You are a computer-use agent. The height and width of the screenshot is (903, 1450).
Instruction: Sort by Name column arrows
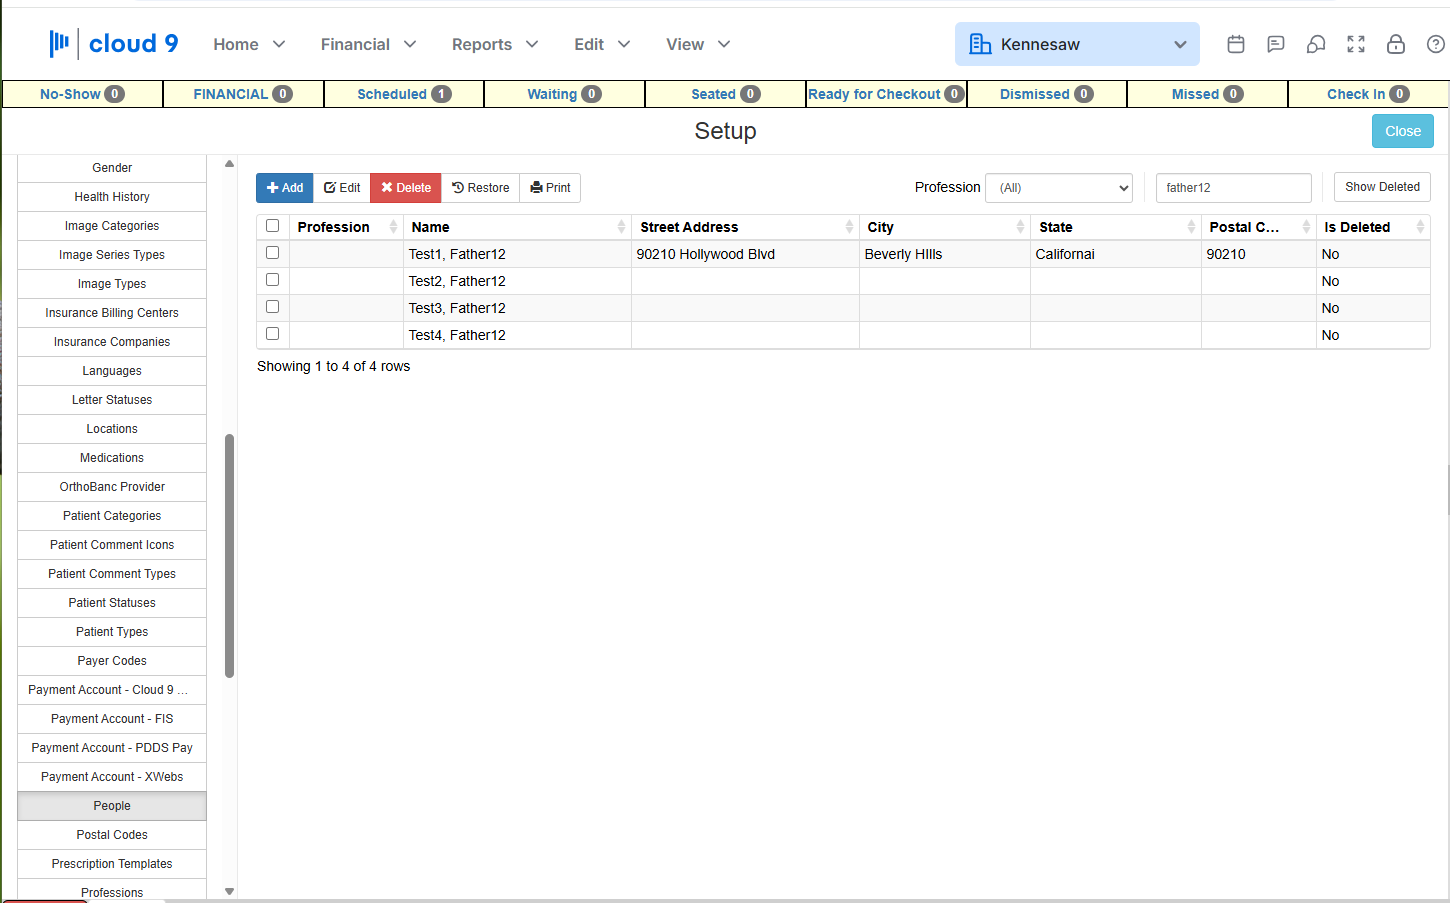(x=621, y=227)
